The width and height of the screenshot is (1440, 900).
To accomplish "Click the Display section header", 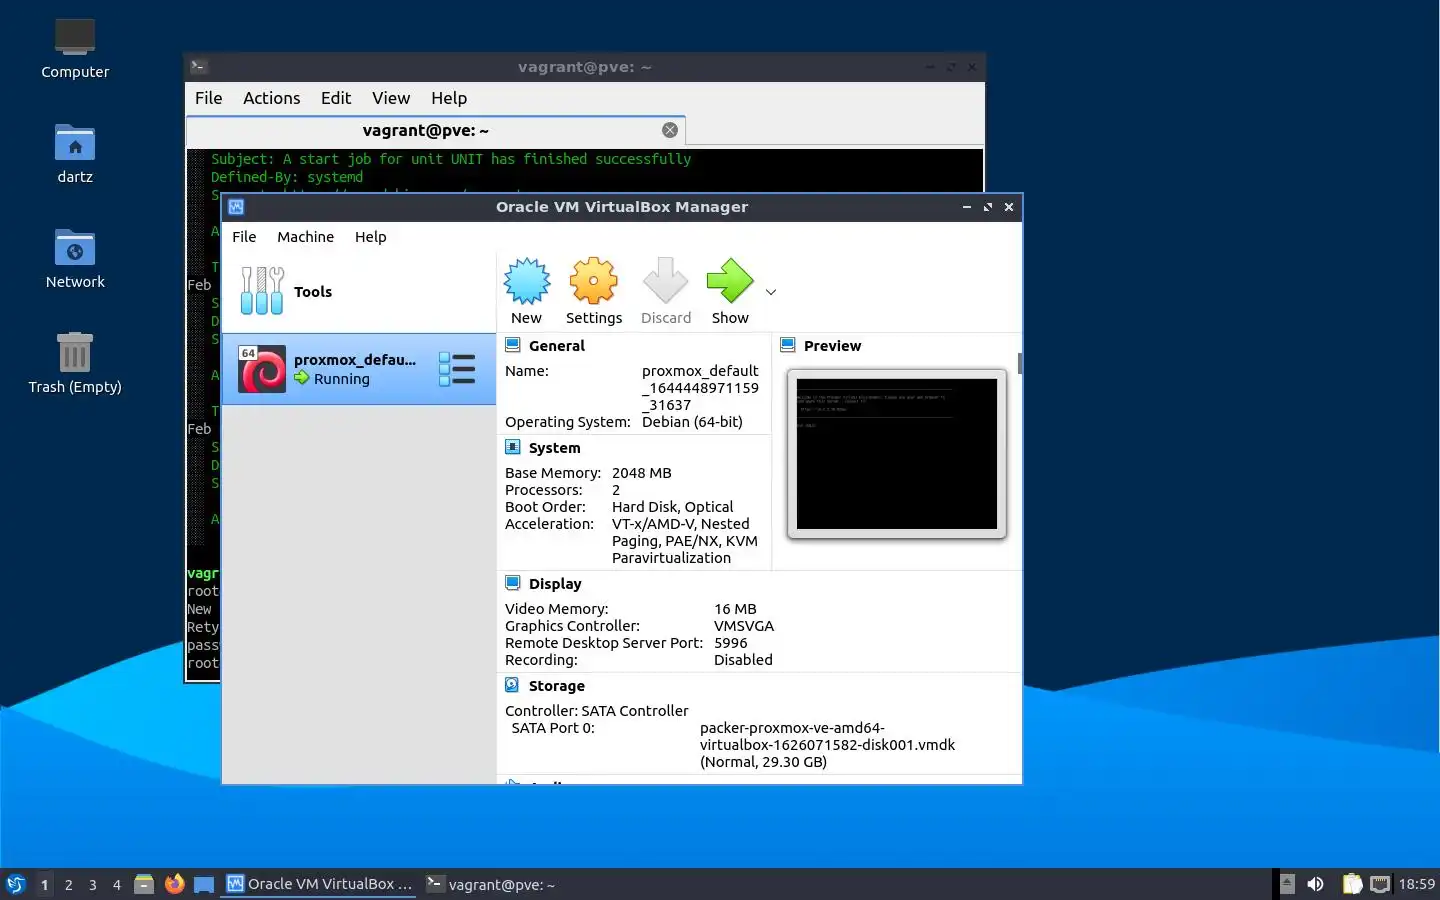I will [x=555, y=583].
